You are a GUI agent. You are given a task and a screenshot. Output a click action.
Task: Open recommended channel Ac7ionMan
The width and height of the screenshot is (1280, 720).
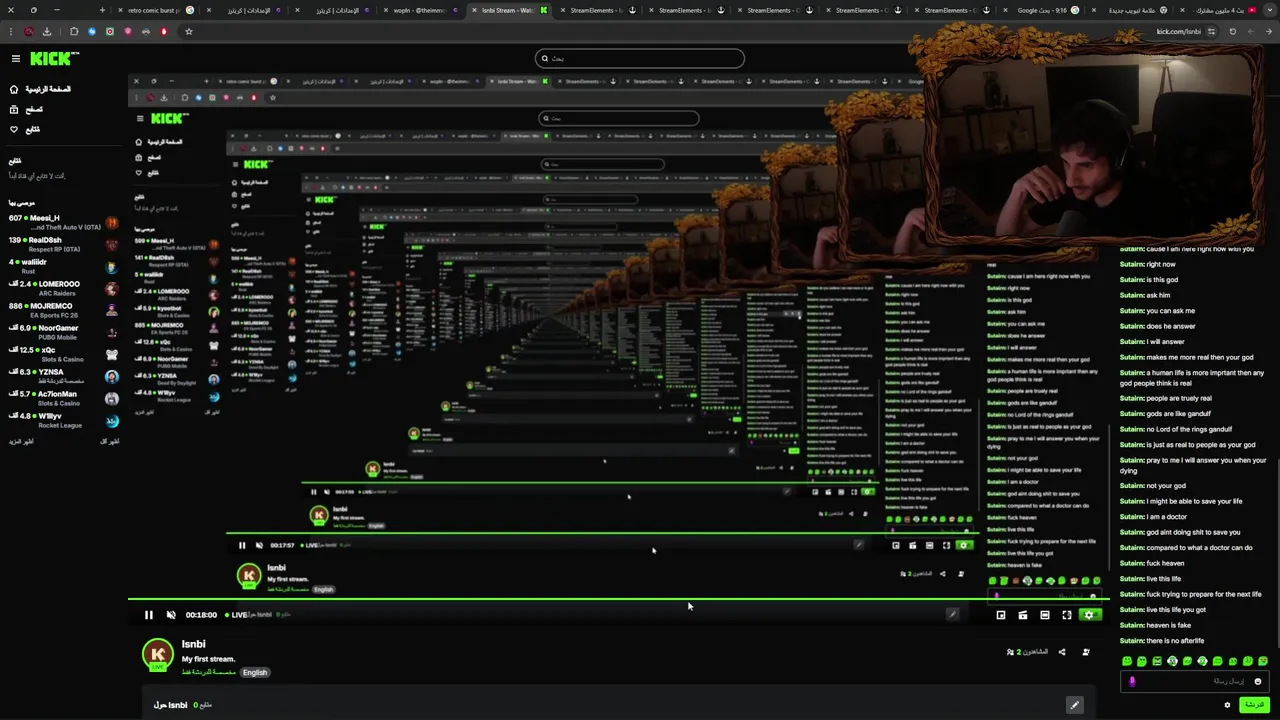click(63, 398)
